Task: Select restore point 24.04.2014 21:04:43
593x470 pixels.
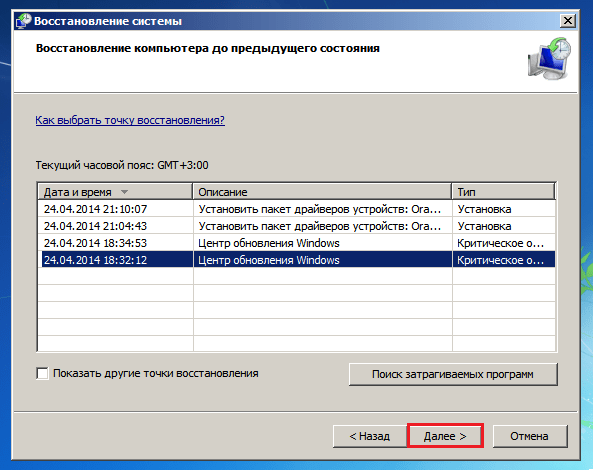Action: pyautogui.click(x=297, y=226)
